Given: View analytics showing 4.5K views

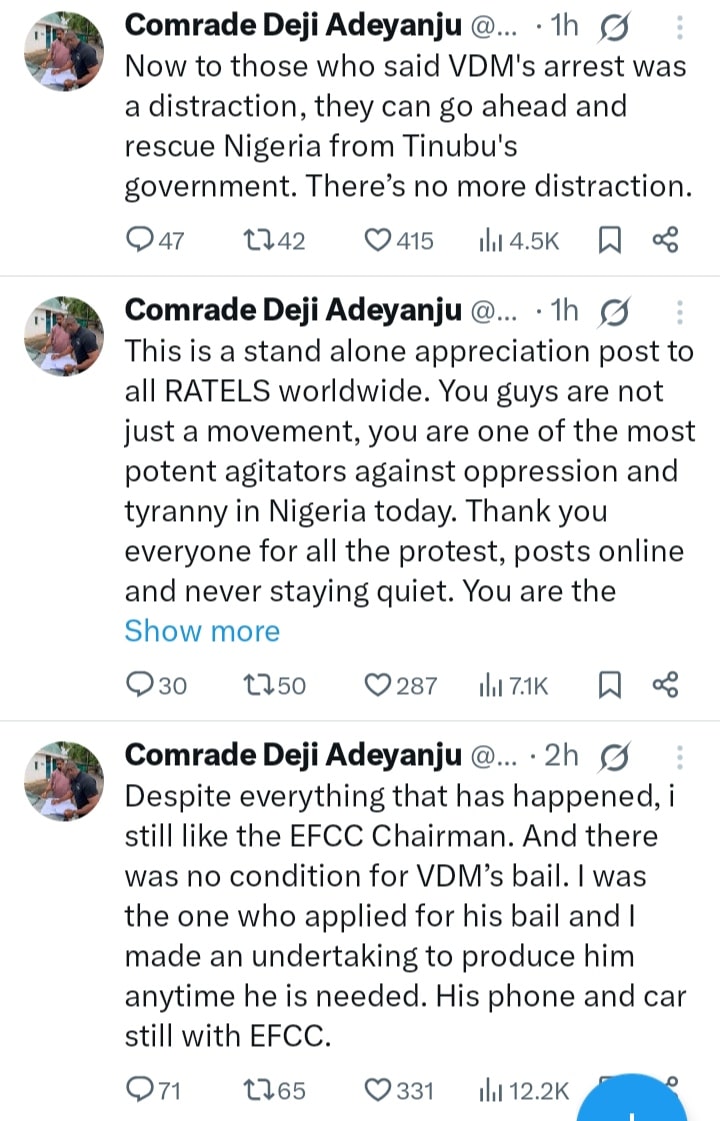Looking at the screenshot, I should tap(519, 240).
